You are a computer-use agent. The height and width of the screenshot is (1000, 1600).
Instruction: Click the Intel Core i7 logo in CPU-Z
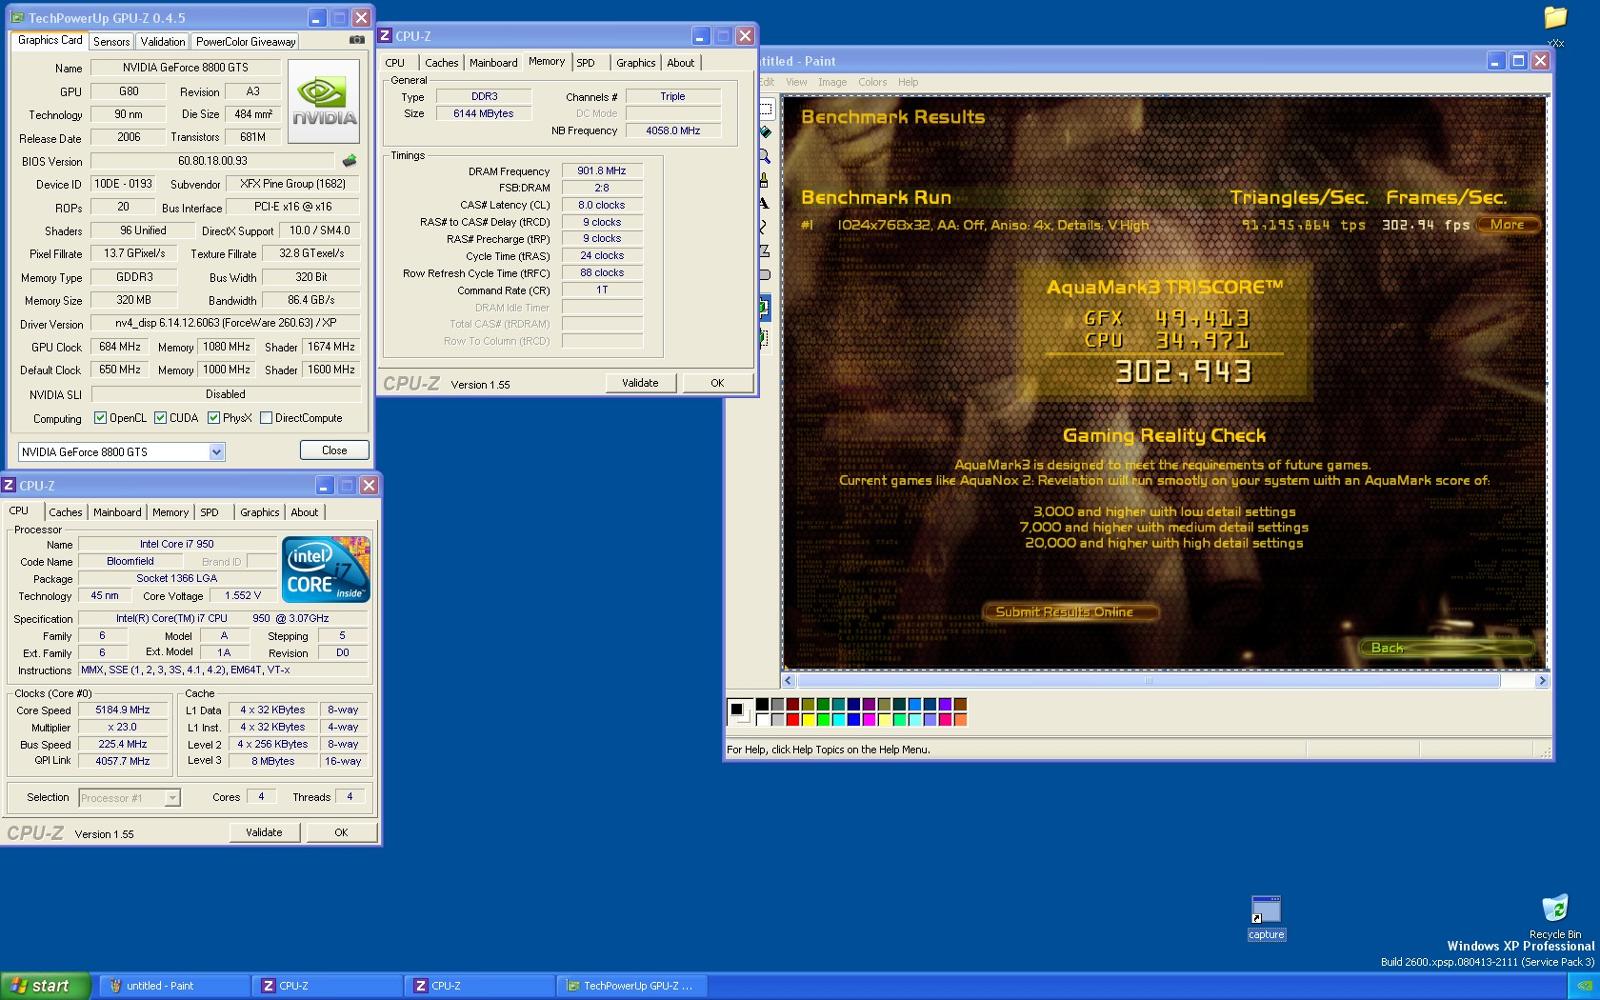click(326, 569)
